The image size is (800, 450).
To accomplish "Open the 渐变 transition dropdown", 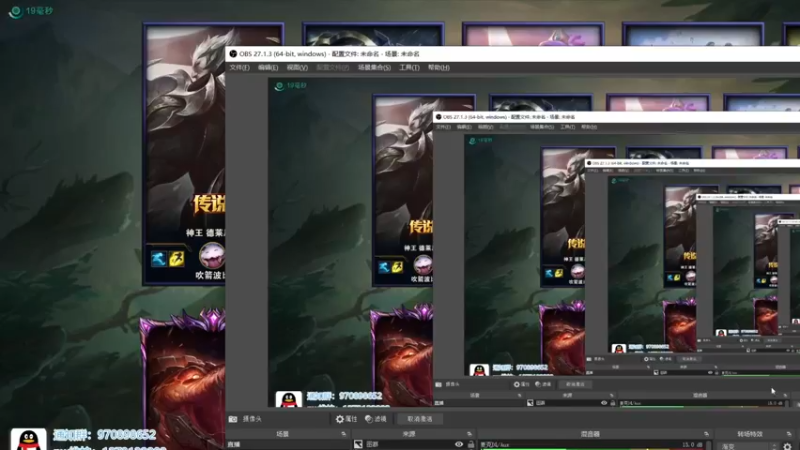I will (x=743, y=446).
